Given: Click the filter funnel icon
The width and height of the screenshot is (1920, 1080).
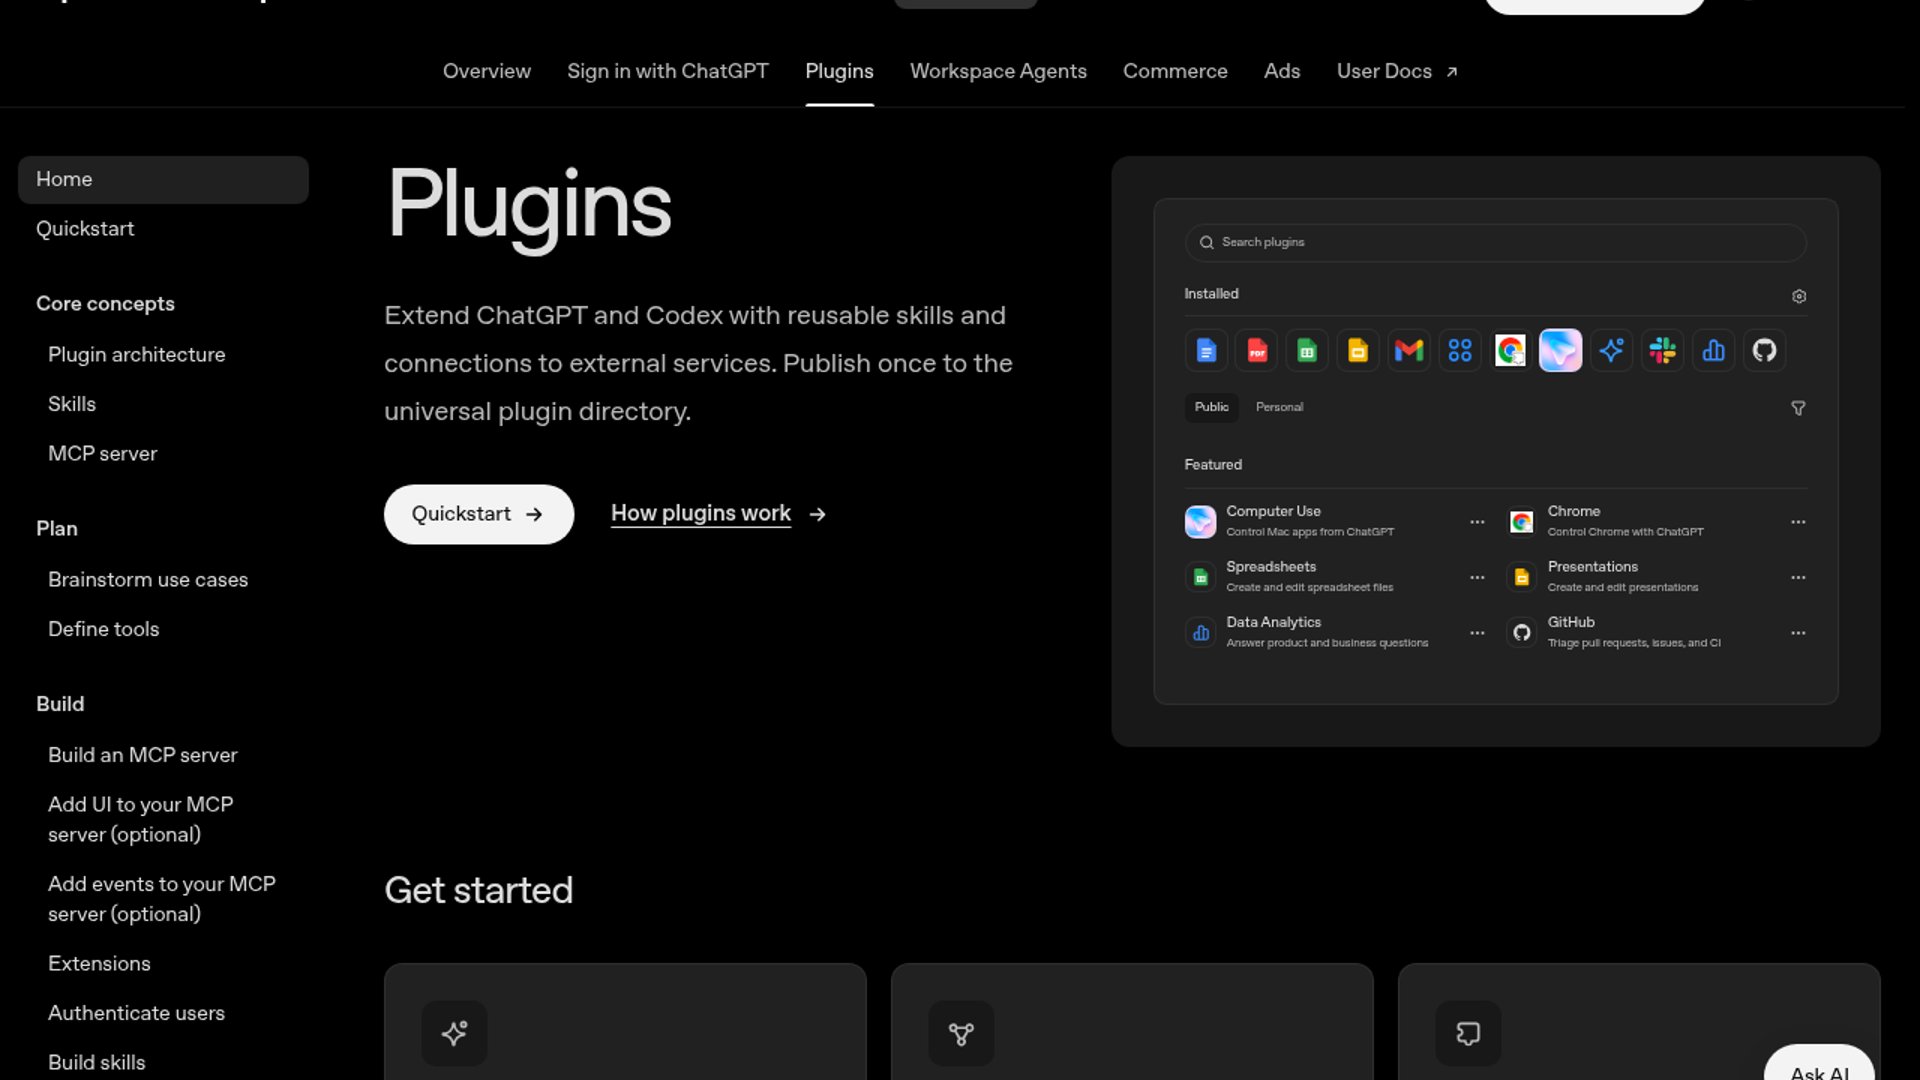Looking at the screenshot, I should pyautogui.click(x=1798, y=408).
